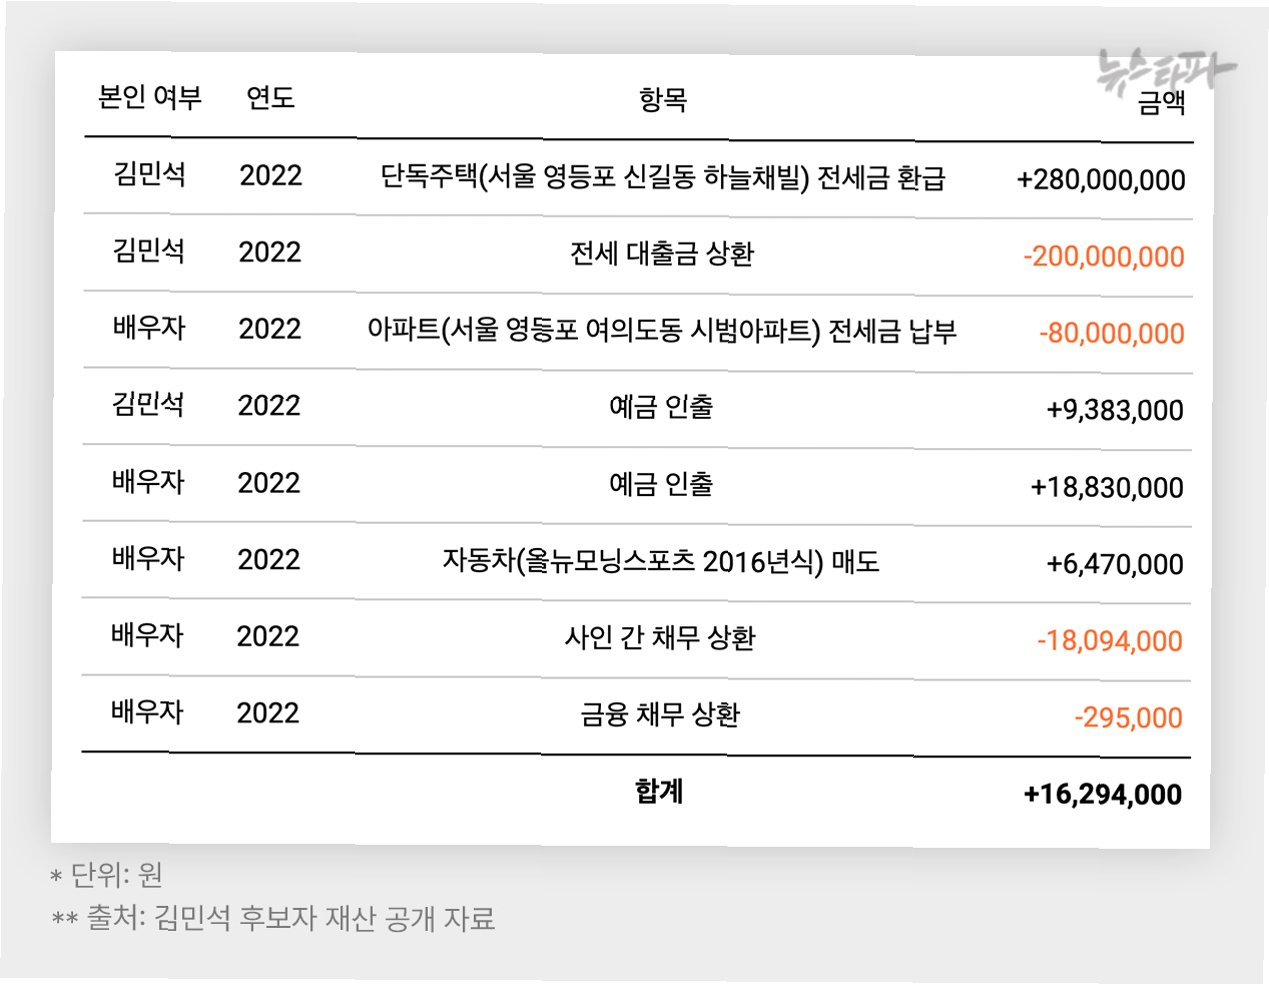Screen dimensions: 1269x985
Task: Click the total amount +16,294,000
Action: [x=1103, y=795]
